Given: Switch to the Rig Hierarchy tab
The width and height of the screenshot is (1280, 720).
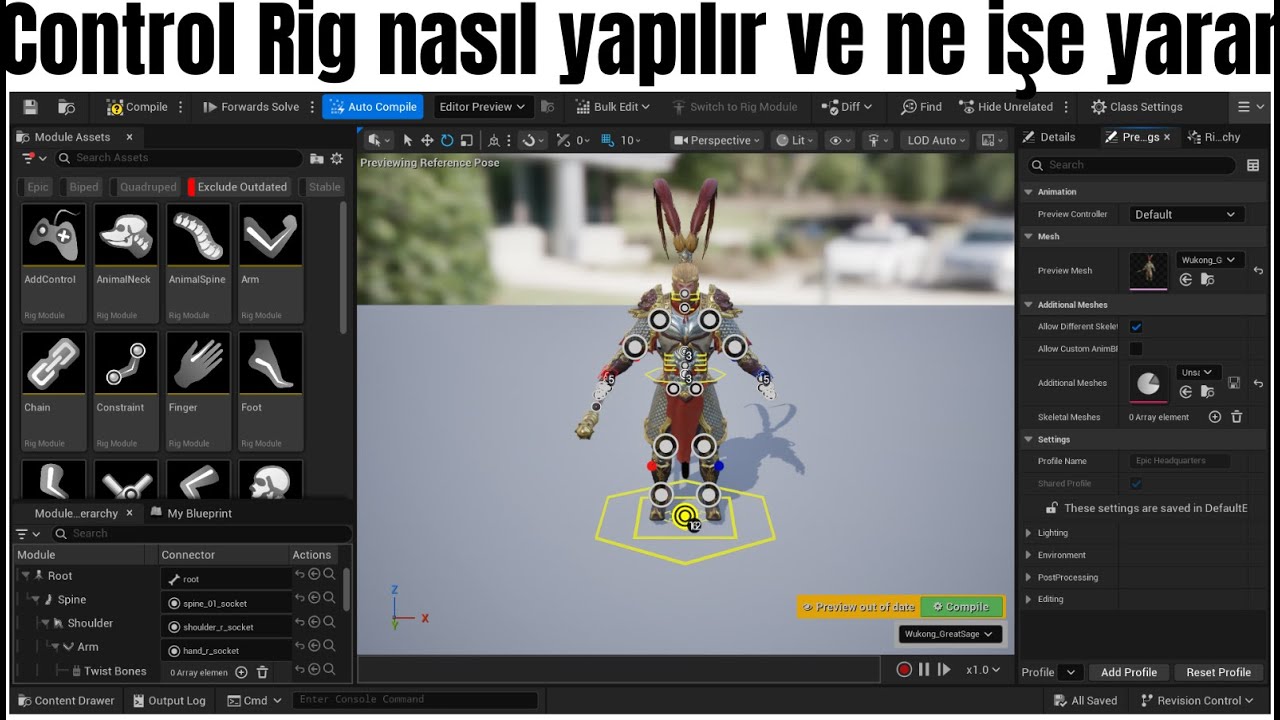Looking at the screenshot, I should [x=1214, y=137].
